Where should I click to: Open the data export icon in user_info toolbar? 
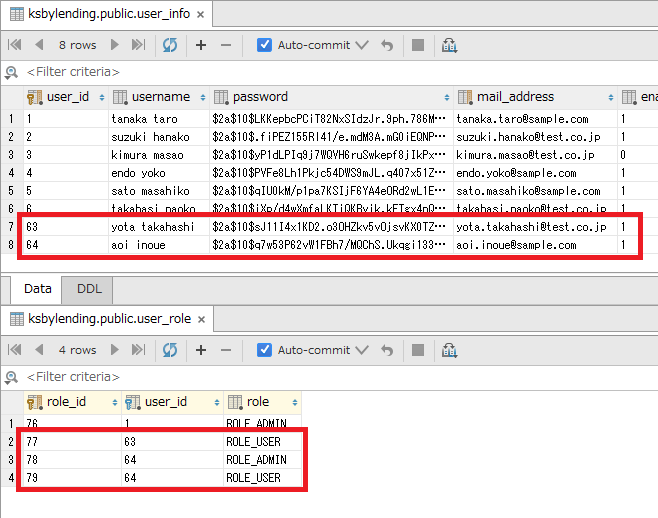pos(449,45)
